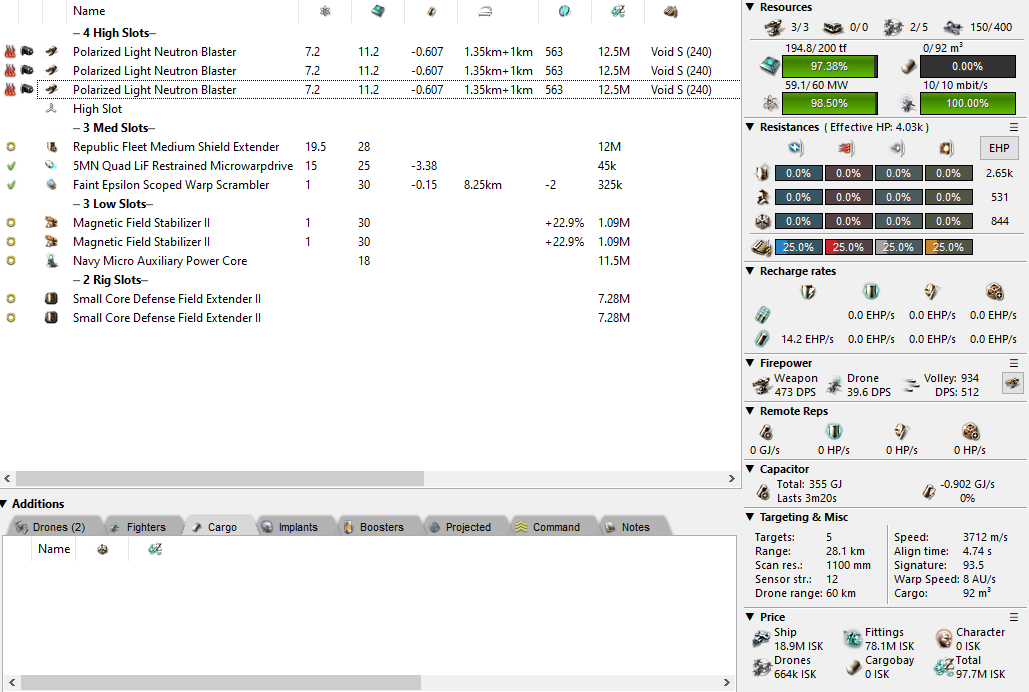Toggle 5MN Quad LiF Microwarpdrive active state
The image size is (1029, 692).
11,166
